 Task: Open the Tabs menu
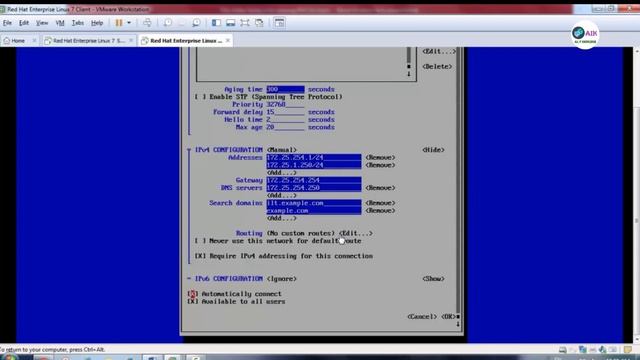click(78, 23)
